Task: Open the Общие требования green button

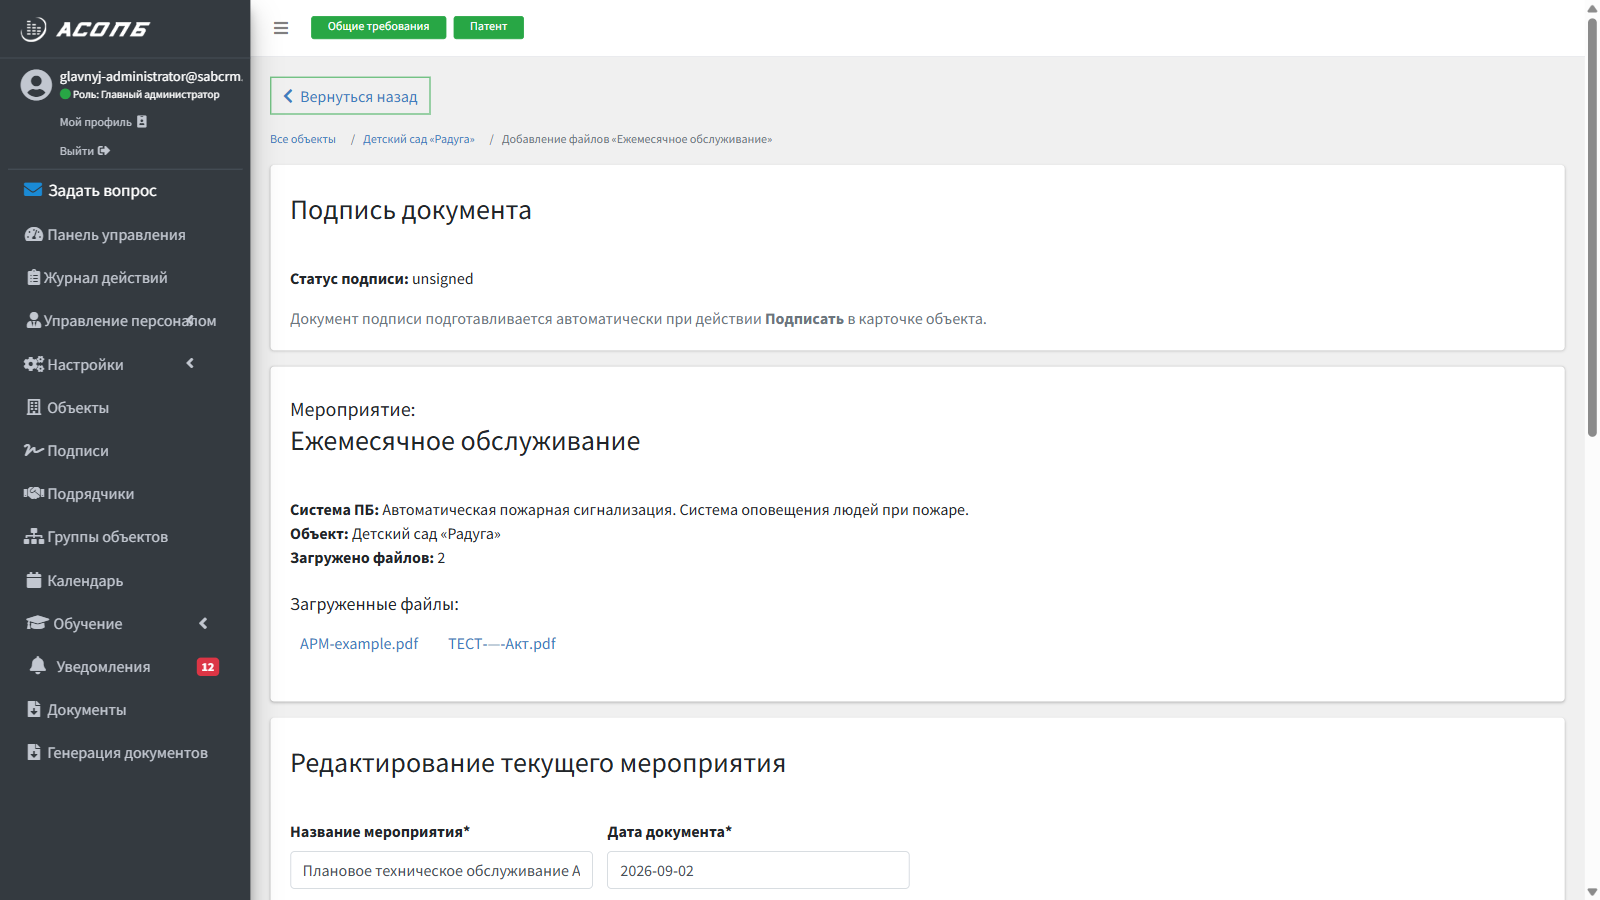Action: pos(378,27)
